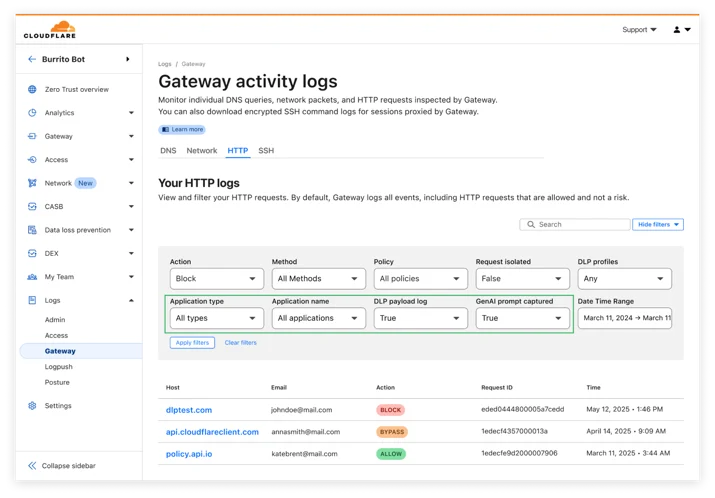715x498 pixels.
Task: Open the Method filter dropdown
Action: [319, 279]
